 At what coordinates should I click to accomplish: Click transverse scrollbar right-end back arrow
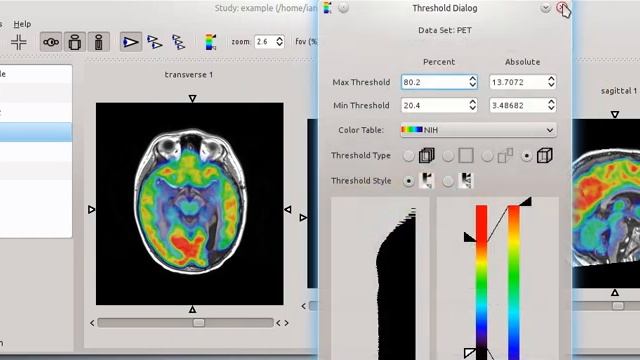coord(278,323)
